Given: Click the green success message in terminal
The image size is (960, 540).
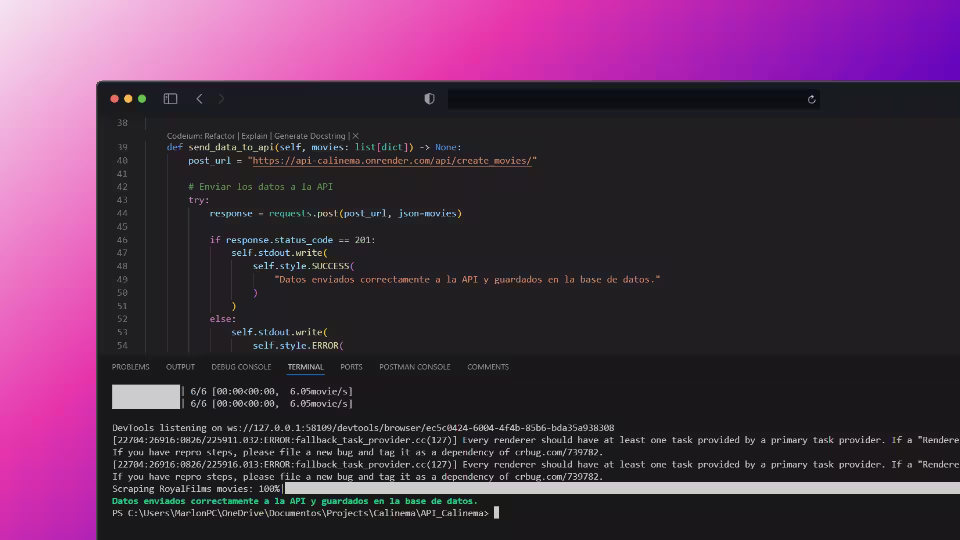Looking at the screenshot, I should pyautogui.click(x=294, y=501).
